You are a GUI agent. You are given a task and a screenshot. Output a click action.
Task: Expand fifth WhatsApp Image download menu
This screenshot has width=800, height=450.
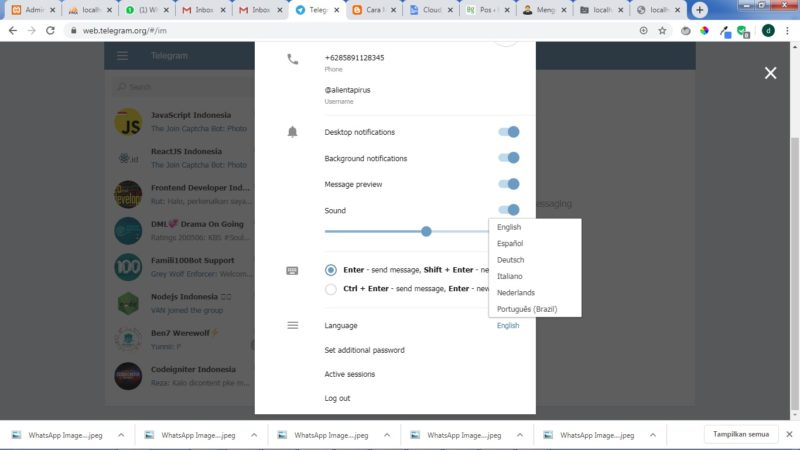(x=653, y=435)
